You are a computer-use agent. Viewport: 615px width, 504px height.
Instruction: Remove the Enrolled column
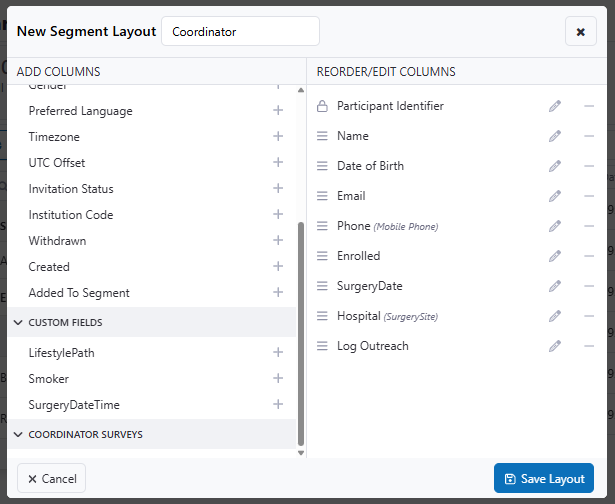[x=589, y=256]
